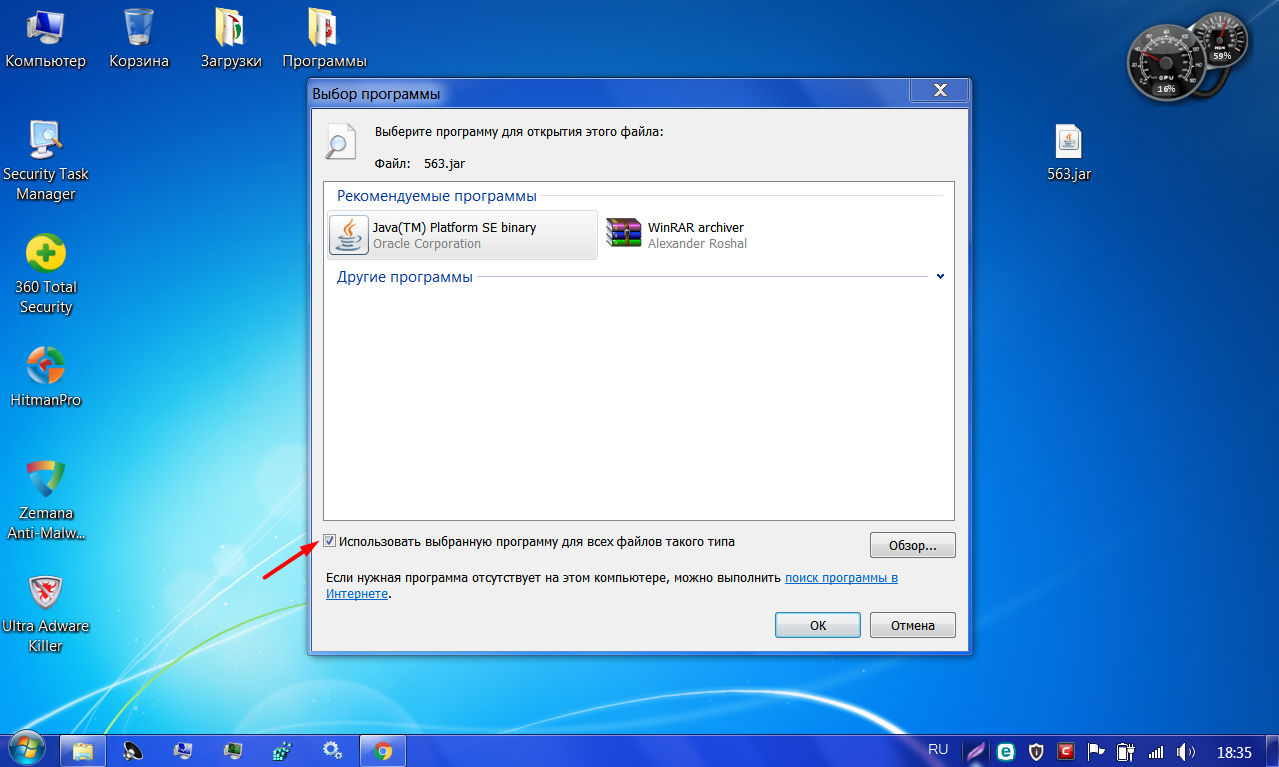Click the battery power tray icon
This screenshot has height=767, width=1279.
coord(1125,751)
